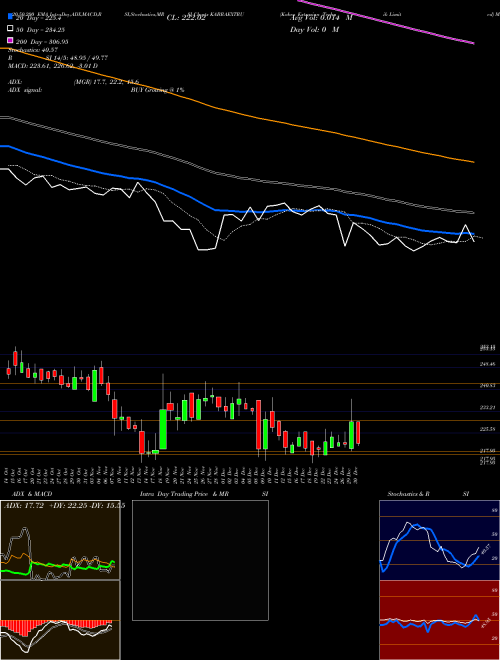Click the 'Avg Vol: 0.014 M' label

click(x=321, y=17)
